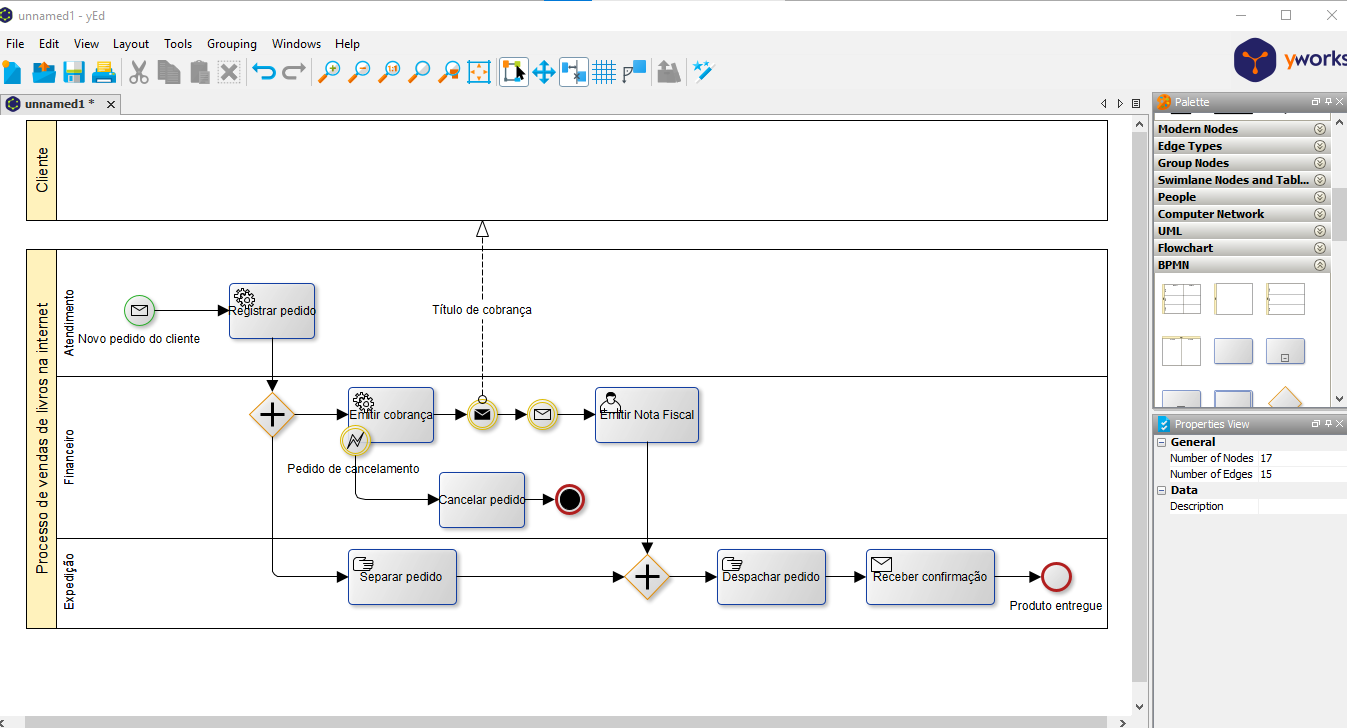Toggle orthogonal edges mode button

pyautogui.click(x=573, y=72)
